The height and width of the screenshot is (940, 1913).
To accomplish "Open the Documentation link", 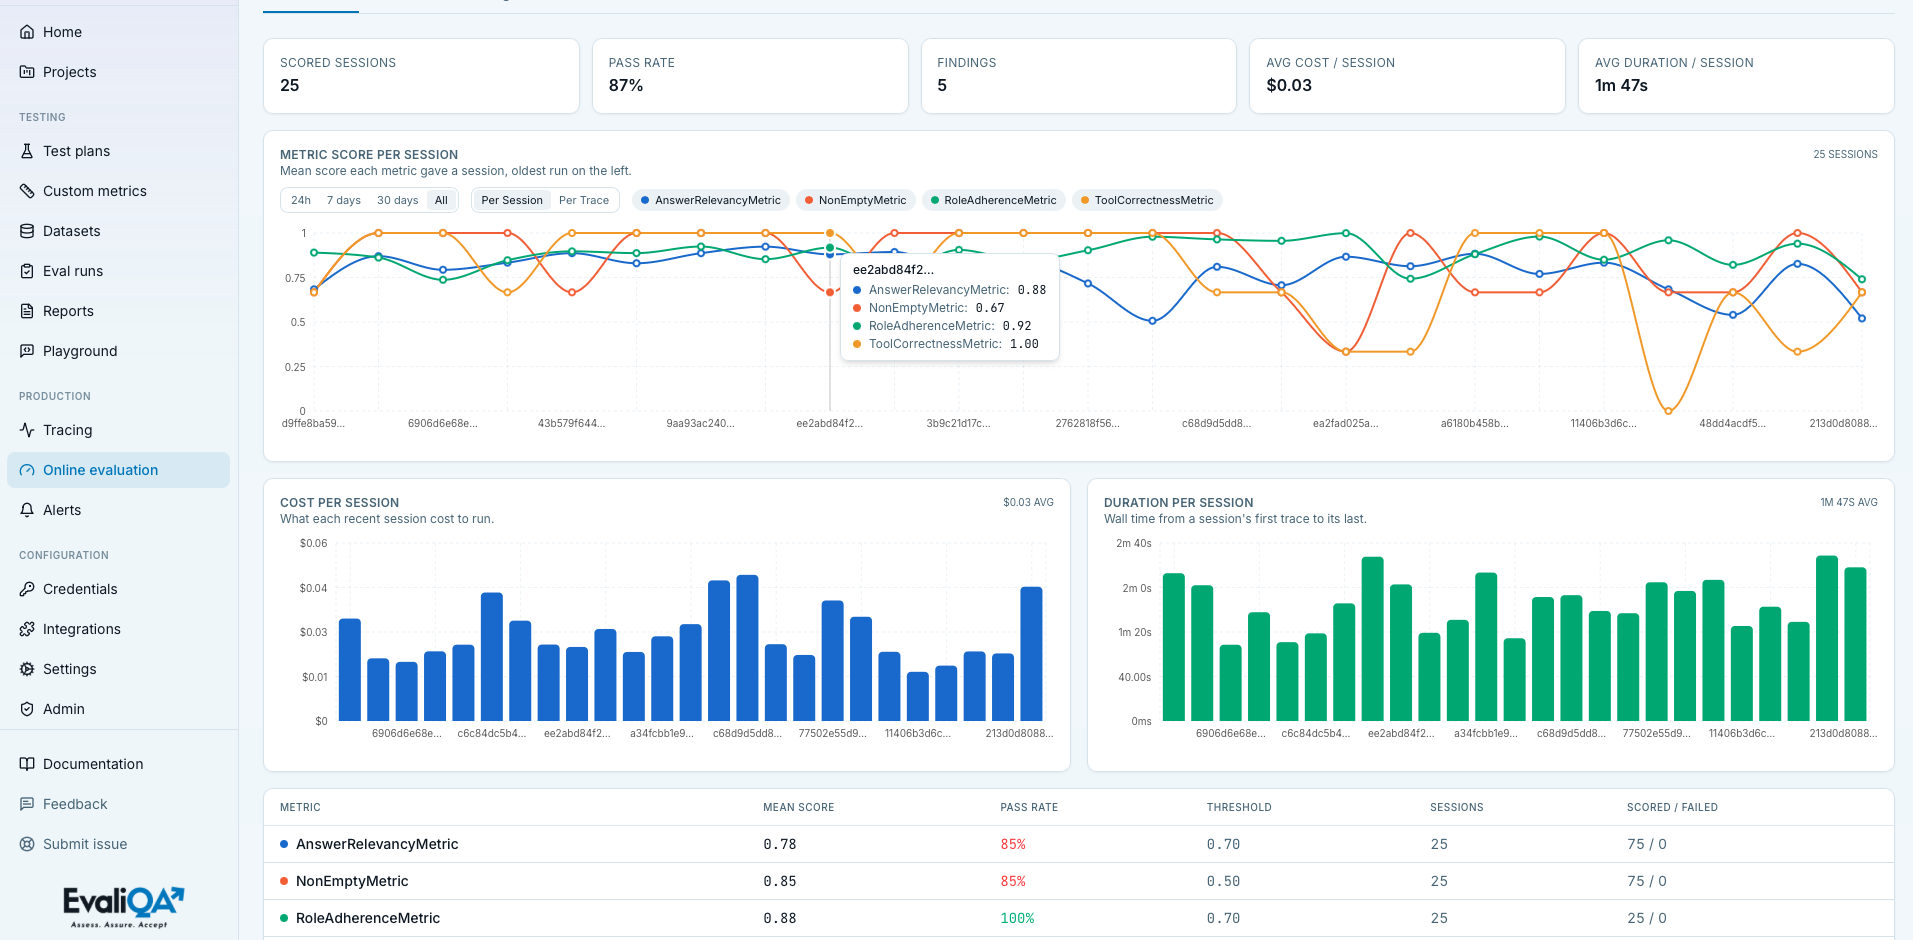I will [x=118, y=764].
